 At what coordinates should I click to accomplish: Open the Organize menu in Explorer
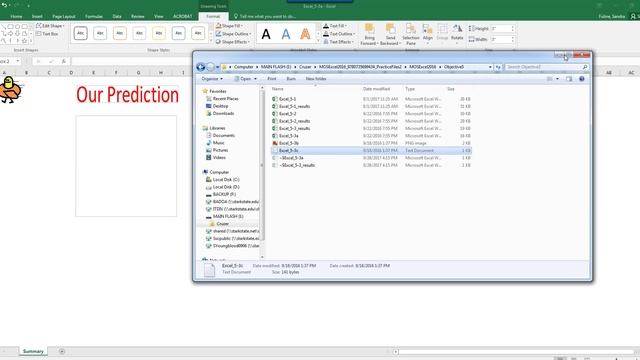coord(212,78)
